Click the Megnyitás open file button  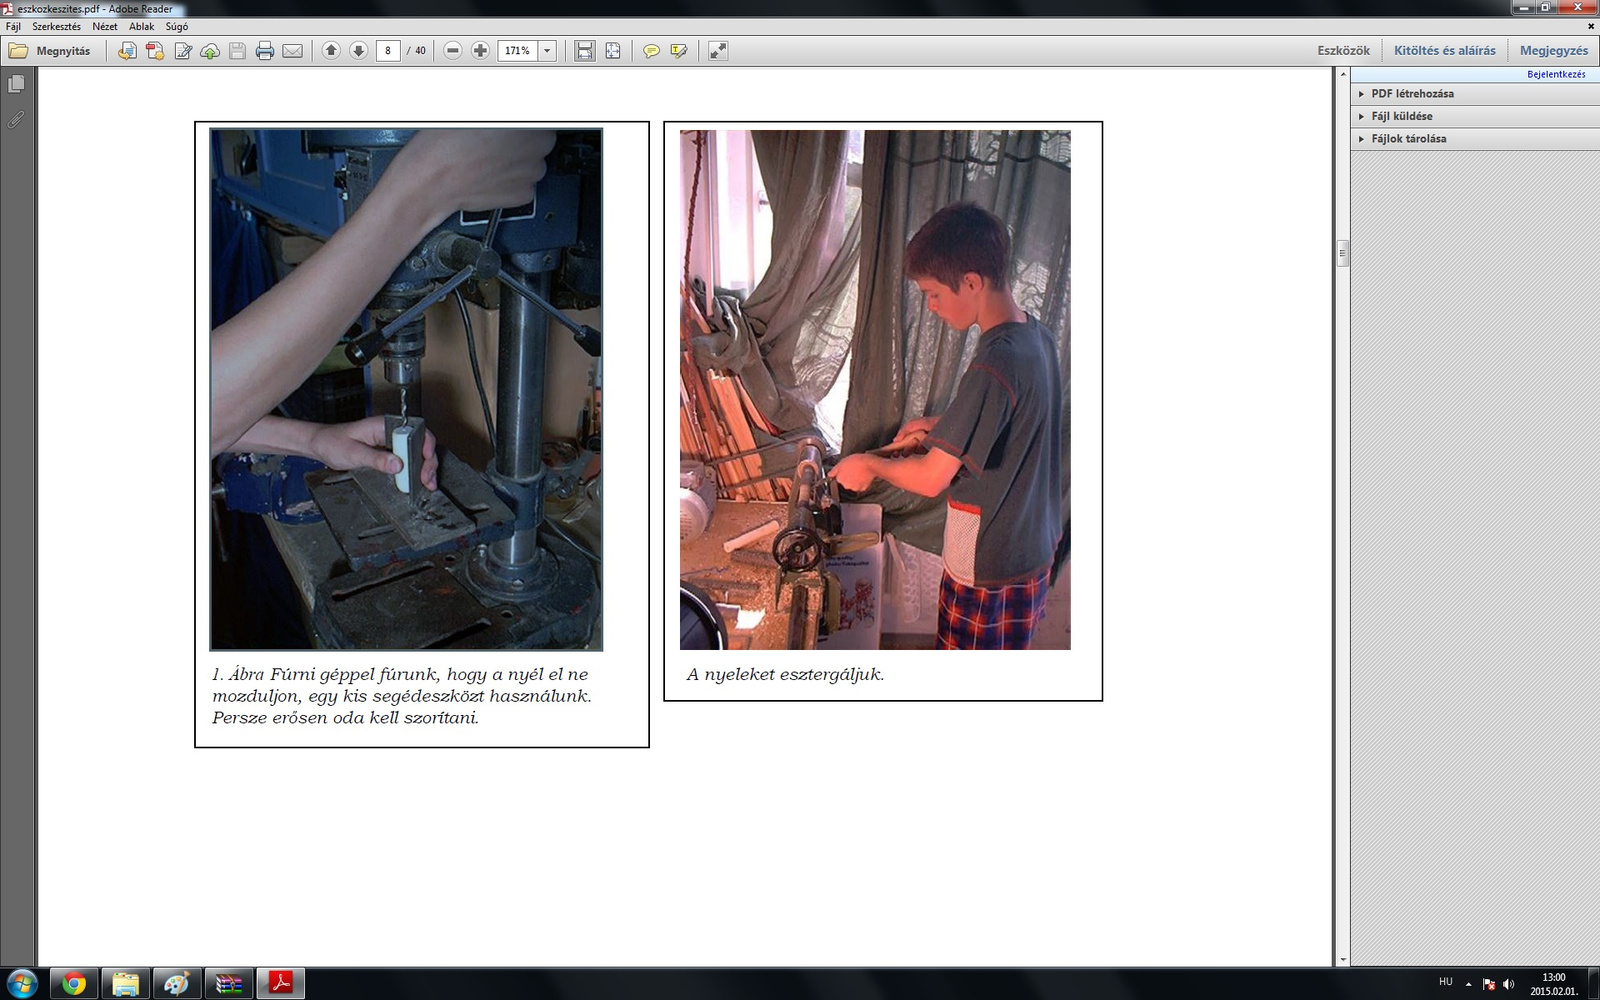pos(50,51)
